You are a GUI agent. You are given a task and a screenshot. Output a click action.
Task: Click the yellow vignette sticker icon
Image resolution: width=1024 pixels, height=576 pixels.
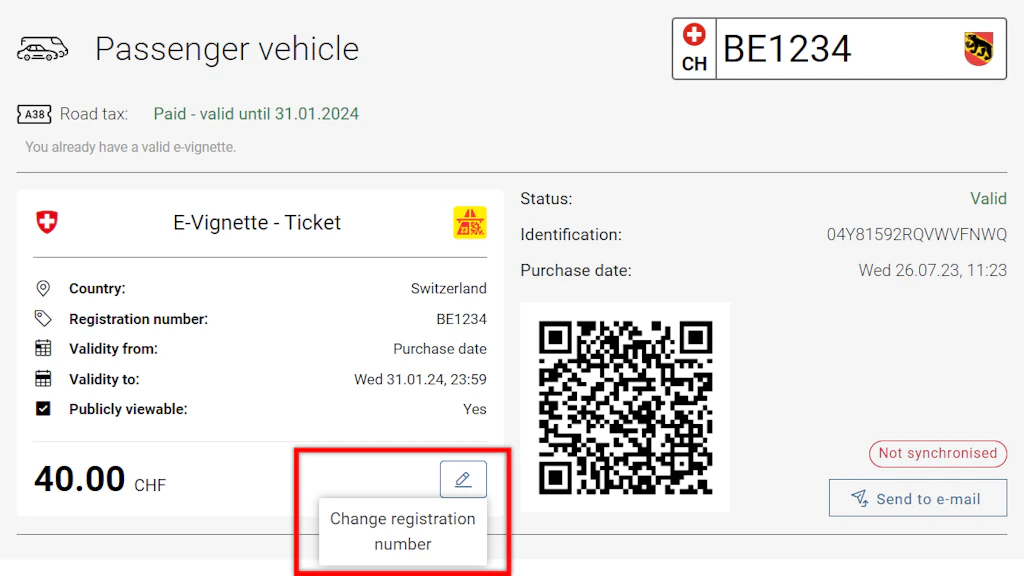click(470, 223)
